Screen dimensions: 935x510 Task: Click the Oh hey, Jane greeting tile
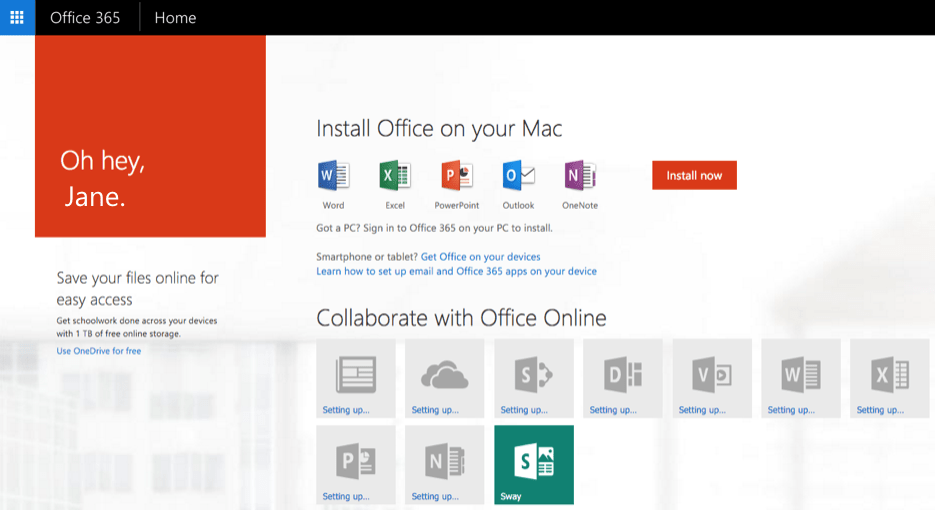coord(150,136)
